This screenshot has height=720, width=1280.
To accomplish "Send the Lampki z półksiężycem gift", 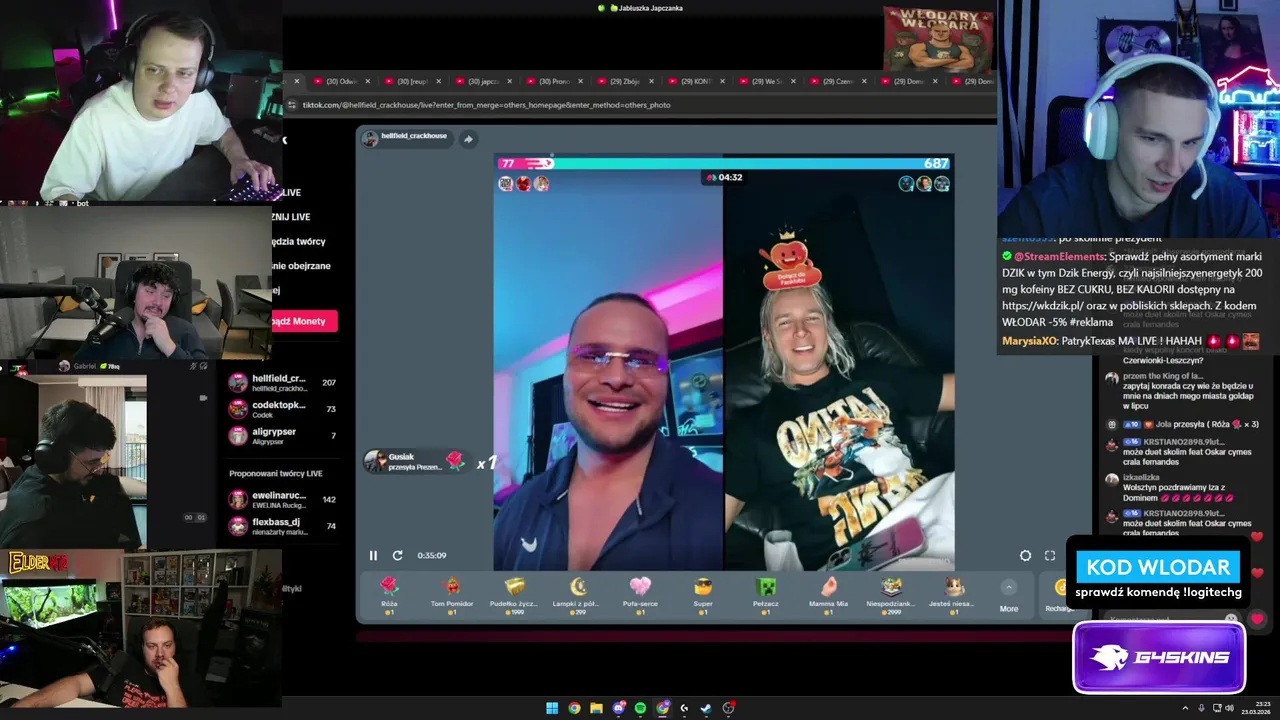I will tap(577, 594).
